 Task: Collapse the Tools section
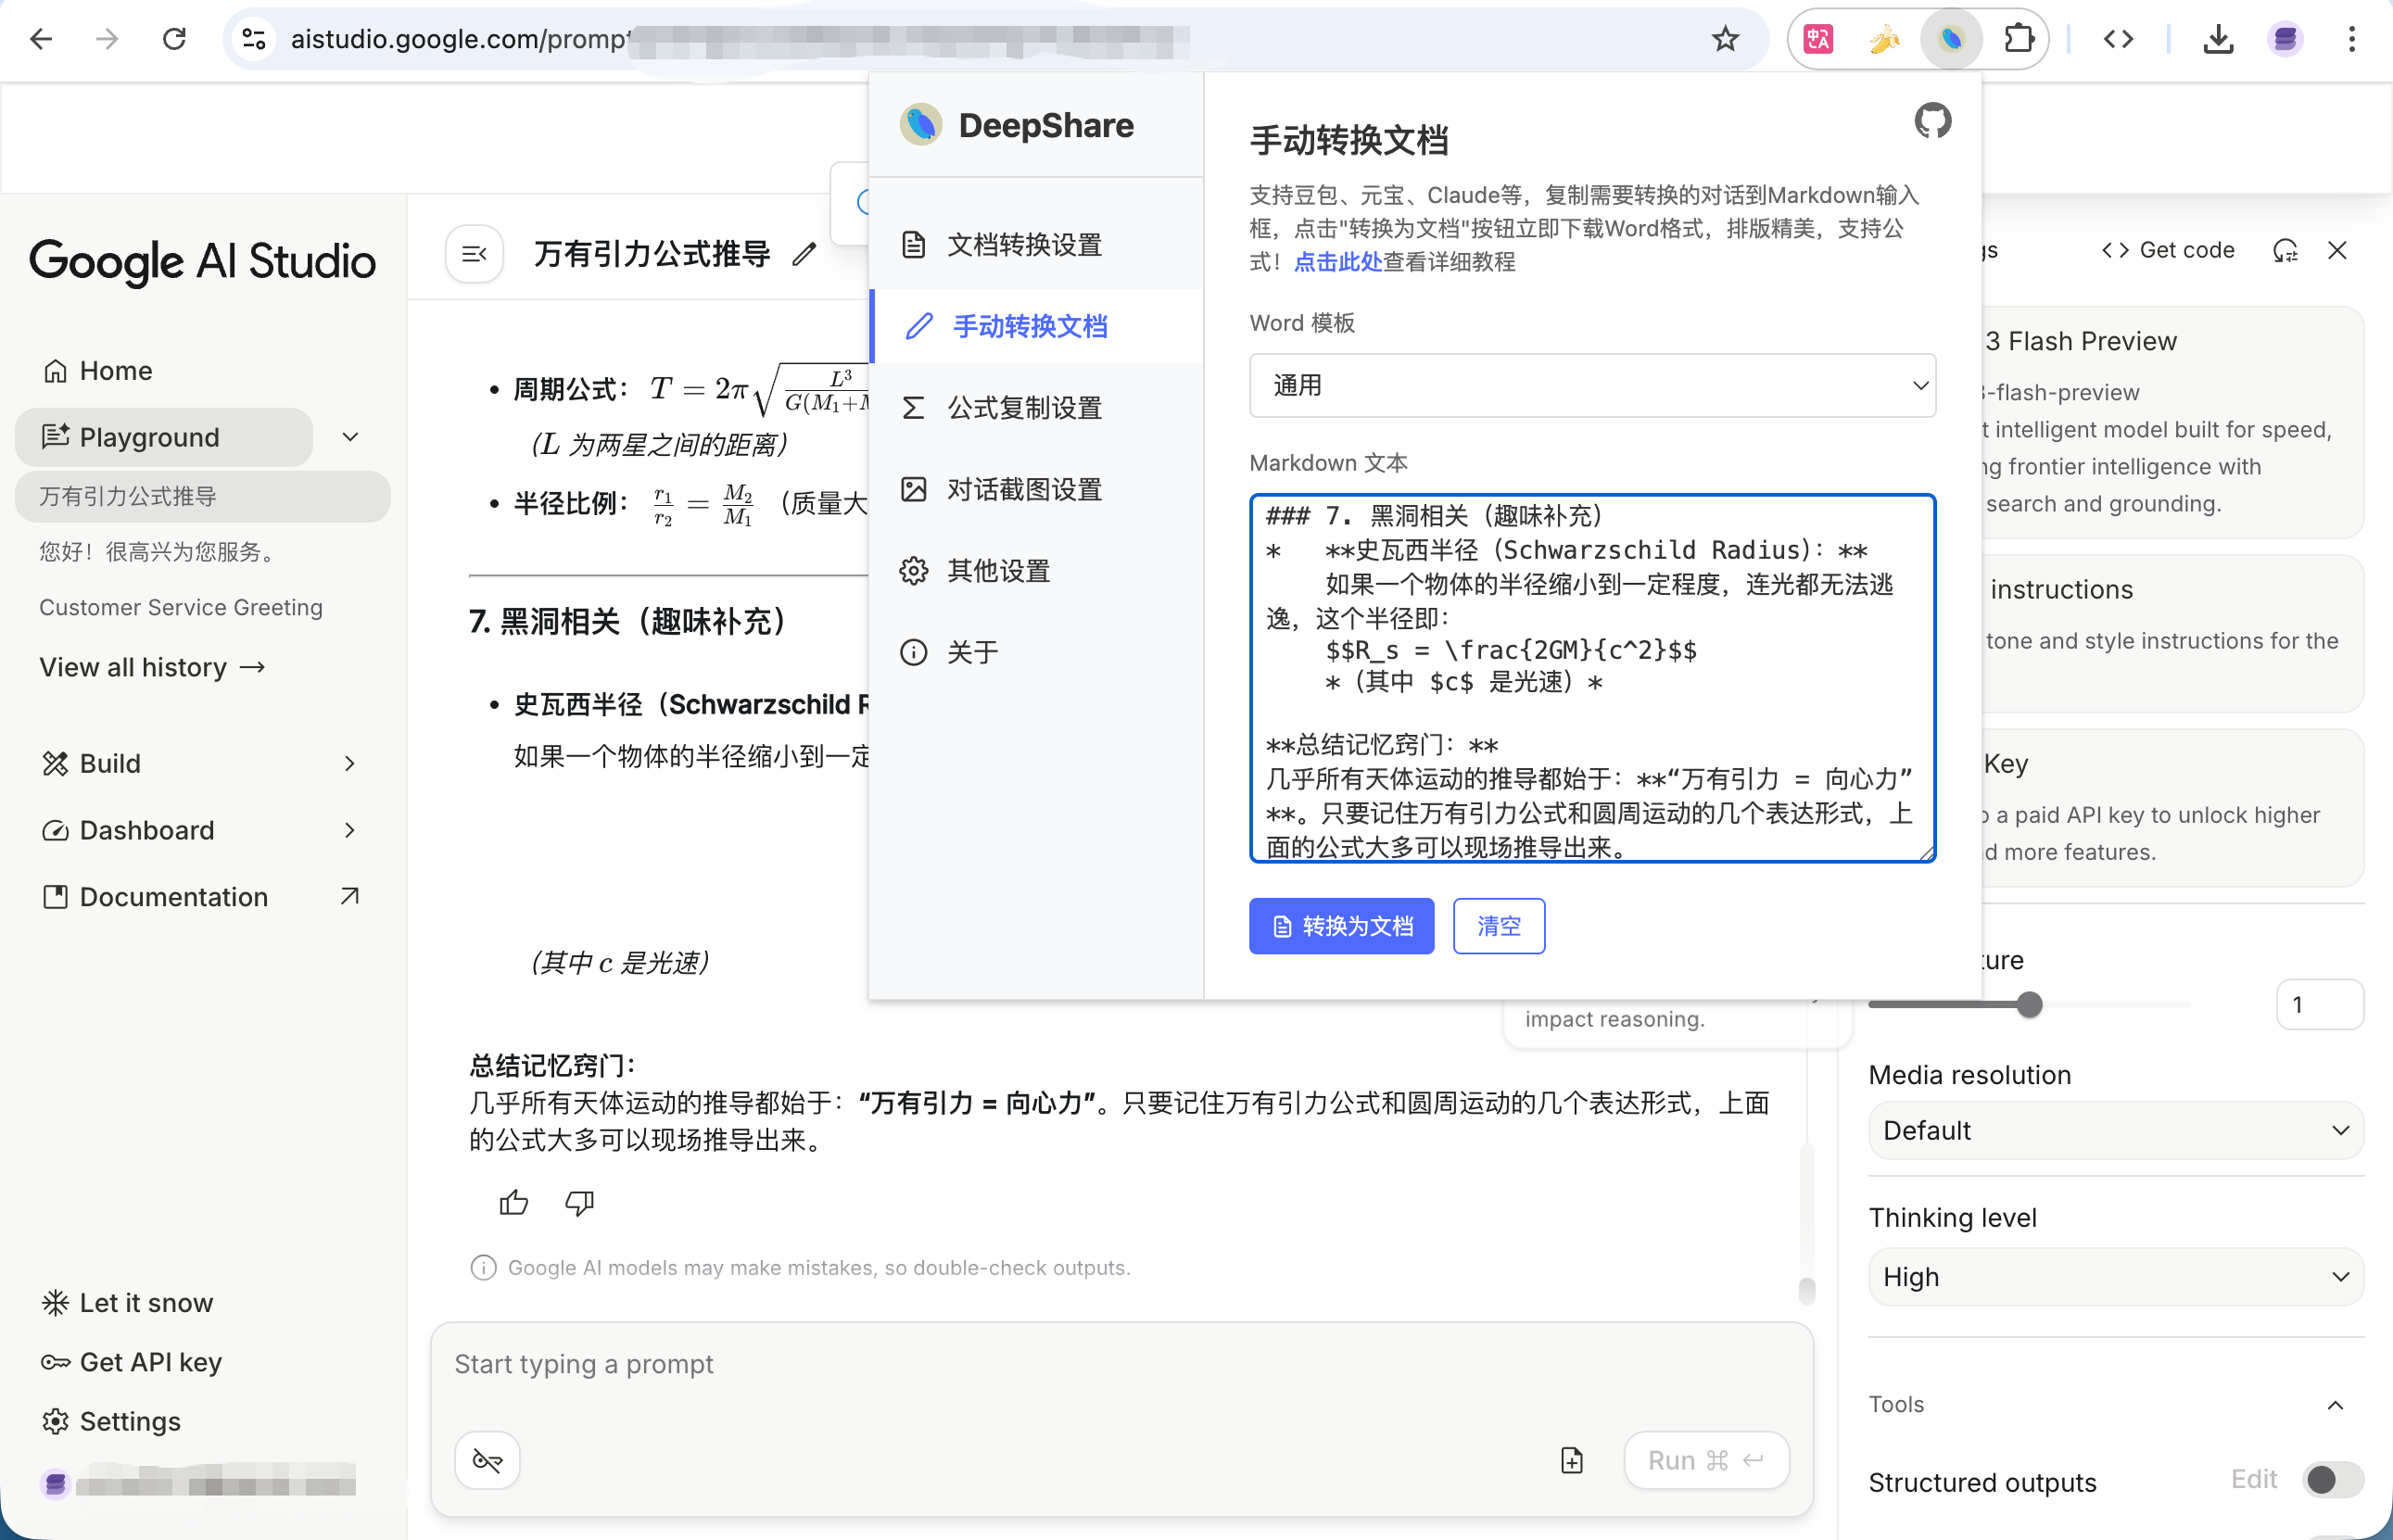[x=2335, y=1405]
